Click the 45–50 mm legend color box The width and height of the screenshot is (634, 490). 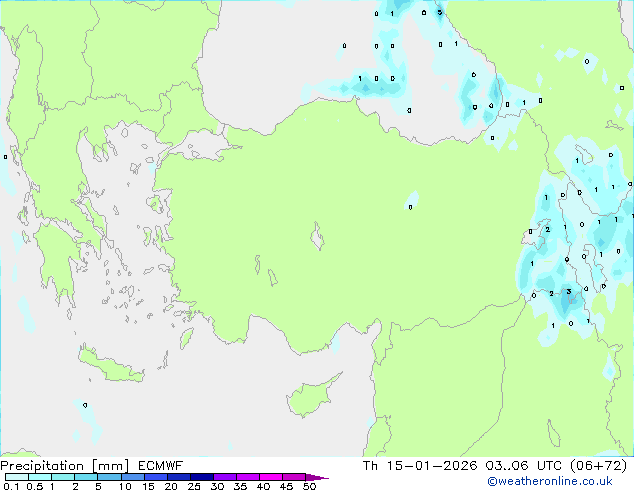click(x=294, y=477)
